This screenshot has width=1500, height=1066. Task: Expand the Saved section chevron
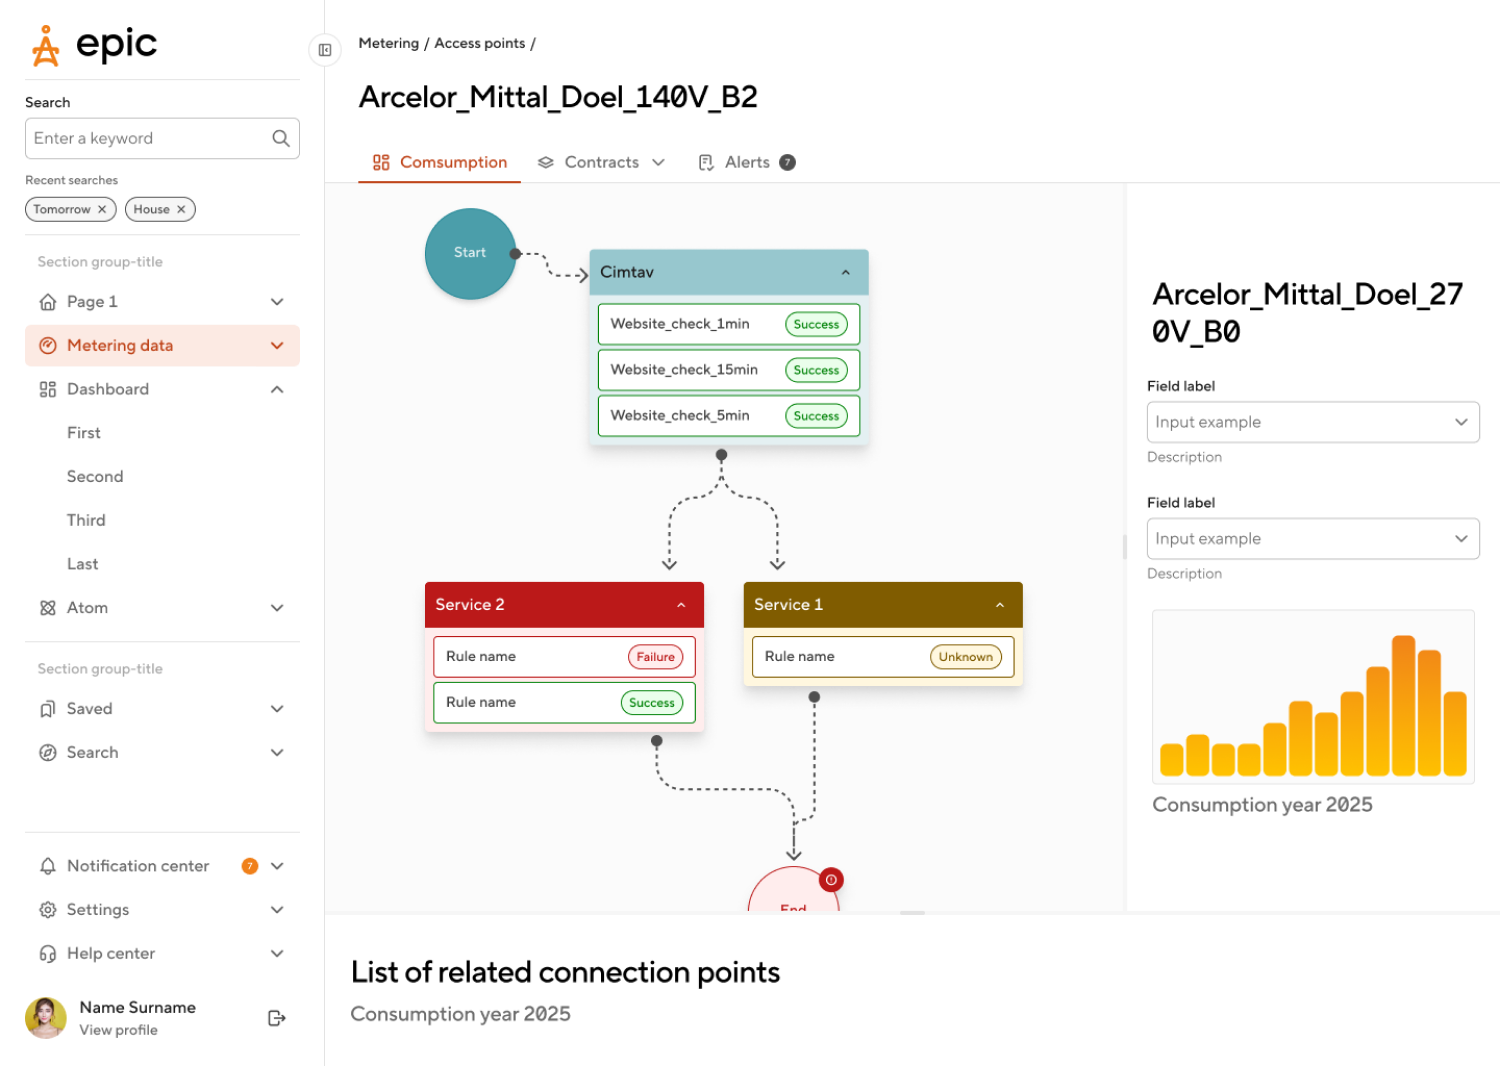[x=277, y=709]
